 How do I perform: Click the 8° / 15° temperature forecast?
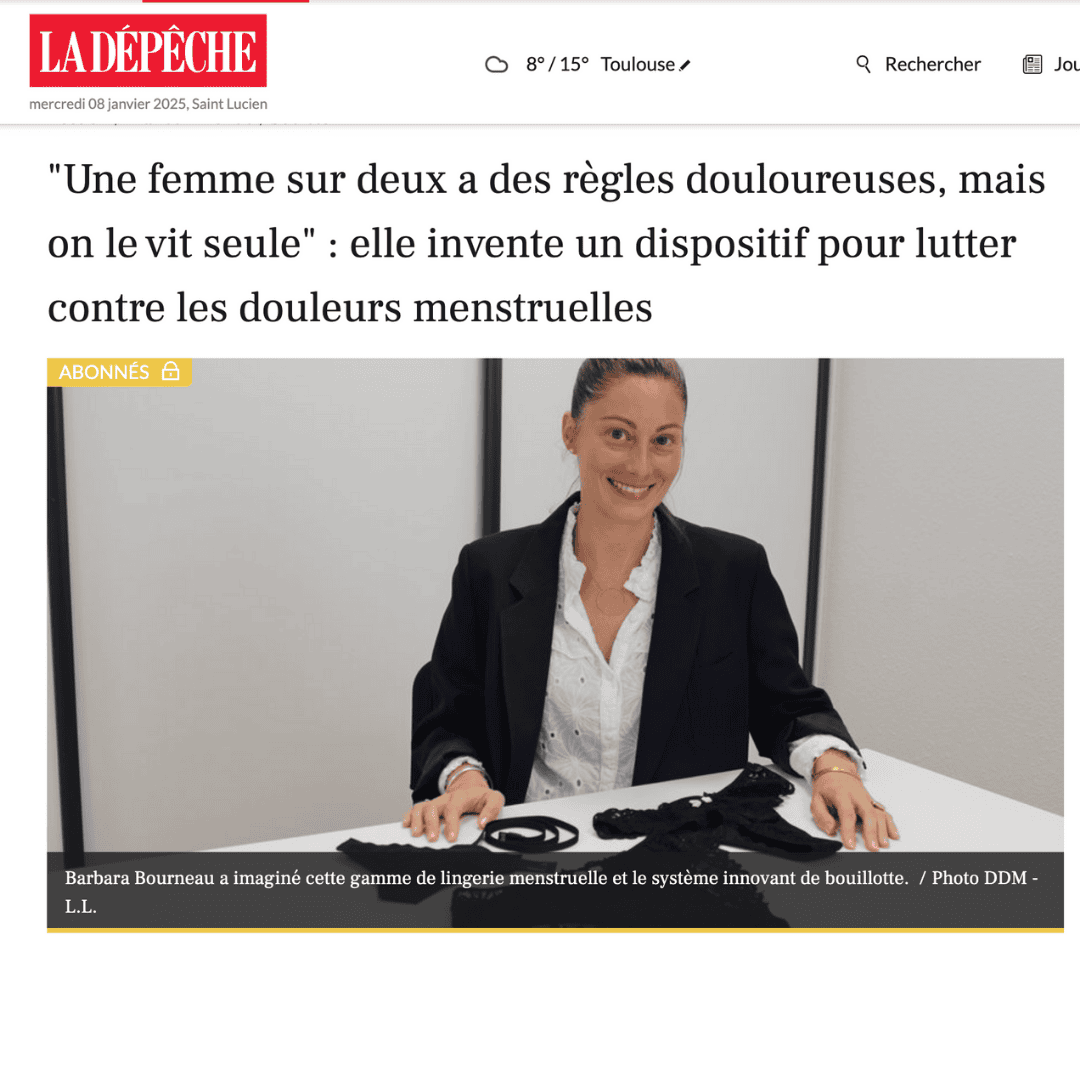(557, 64)
